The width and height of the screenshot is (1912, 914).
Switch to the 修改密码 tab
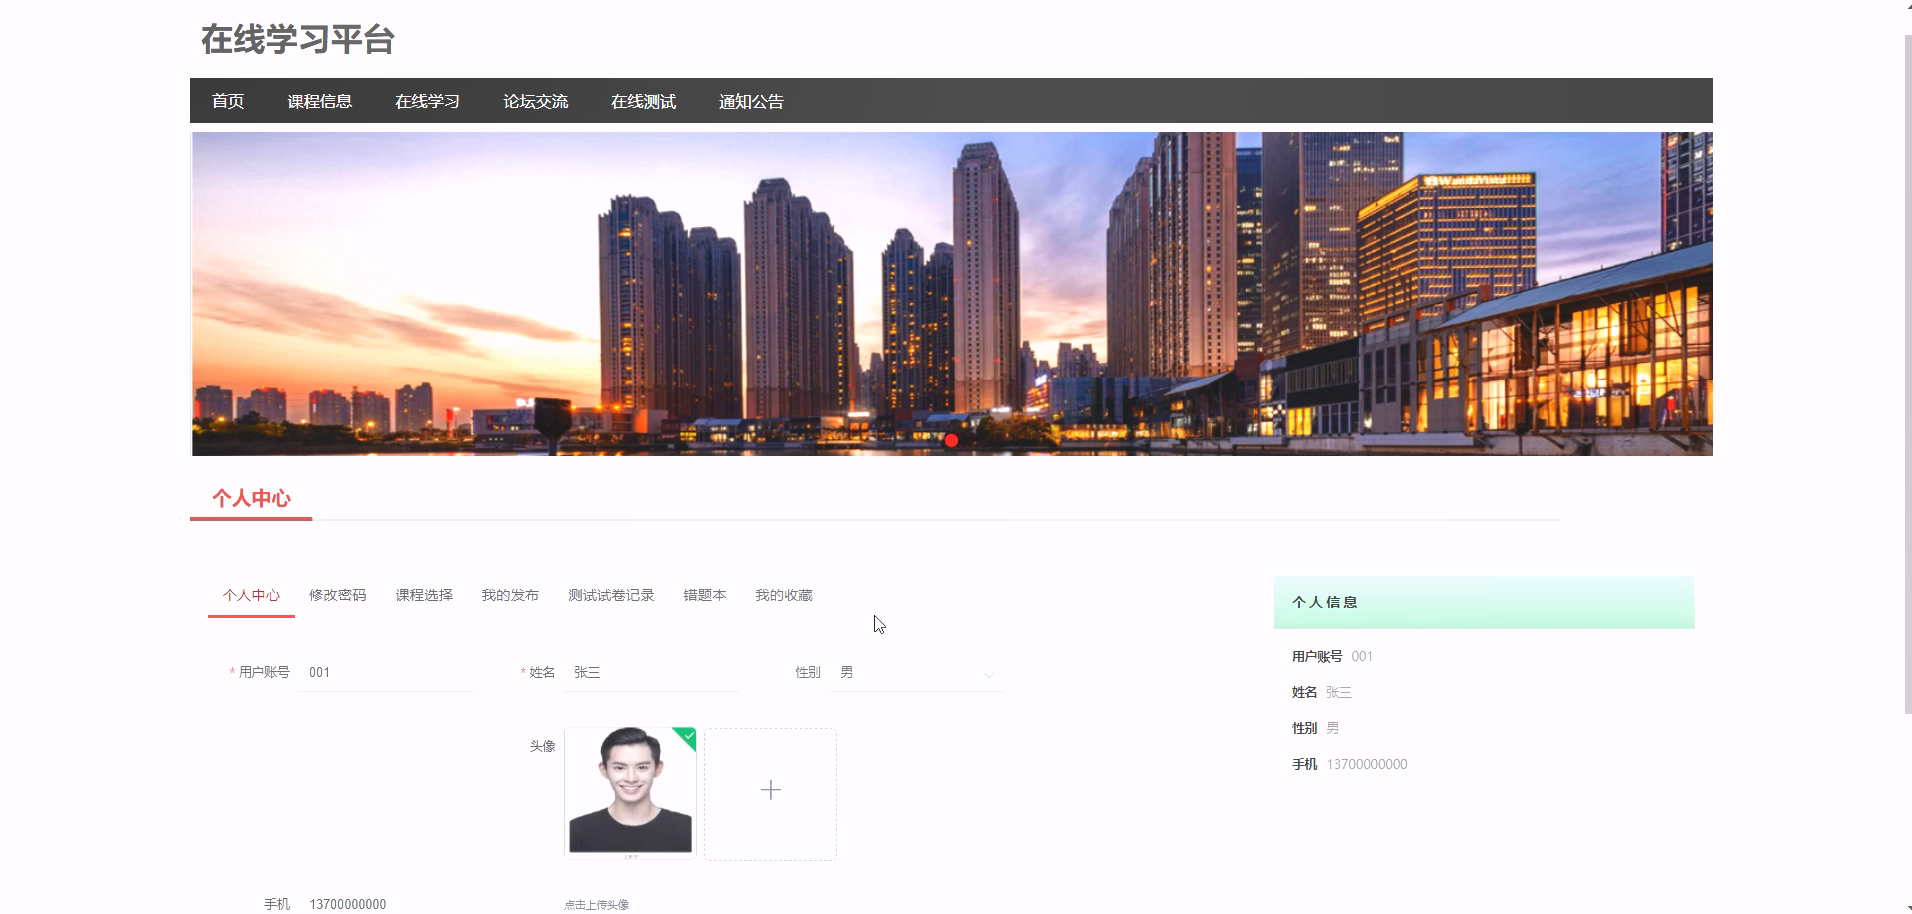tap(337, 594)
